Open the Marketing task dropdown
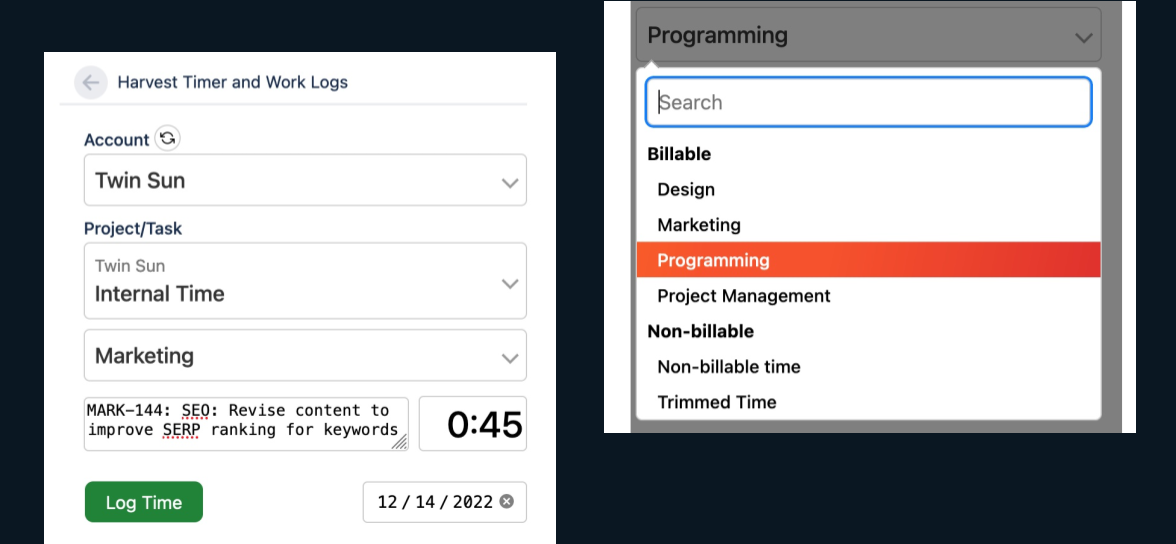Viewport: 1176px width, 544px height. coord(305,356)
